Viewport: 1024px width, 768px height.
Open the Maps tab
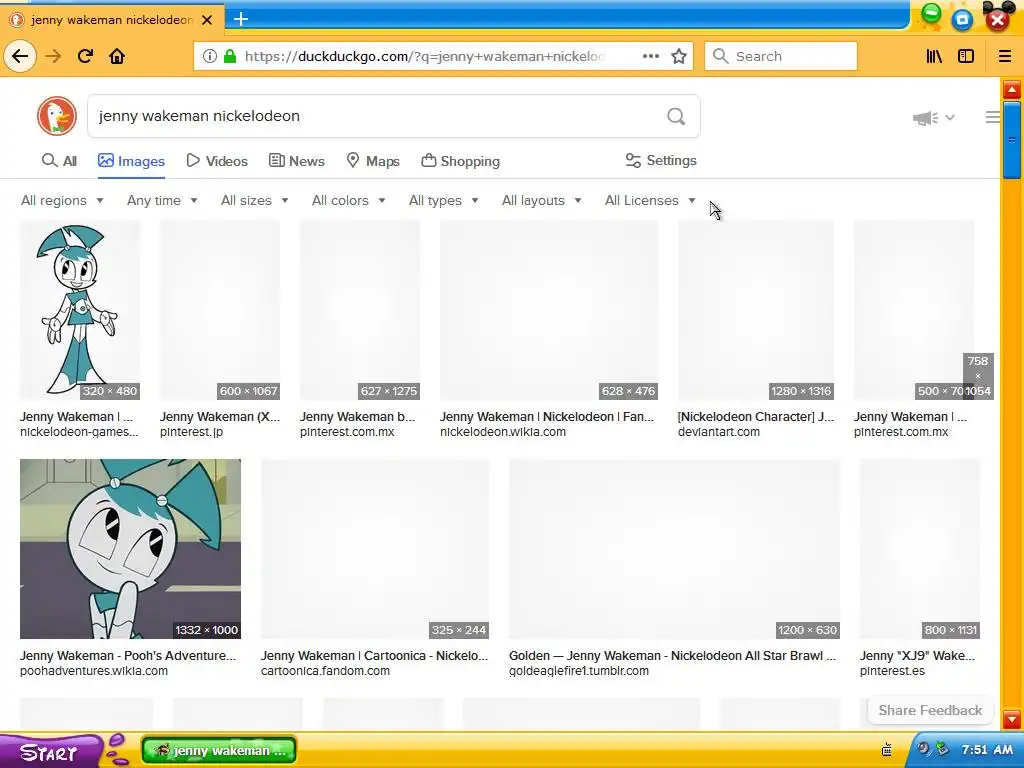tap(373, 161)
